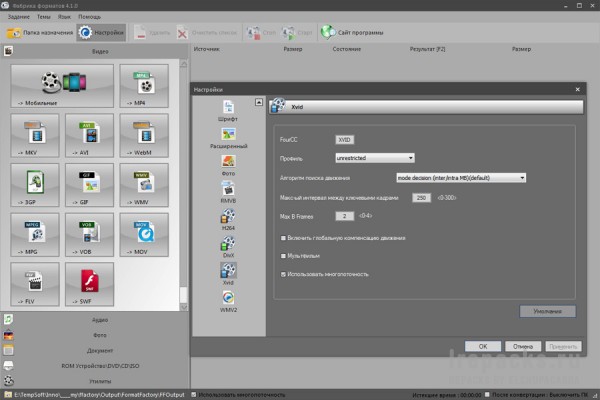Toggle multithreading checkbox in Xvid settings

(284, 274)
